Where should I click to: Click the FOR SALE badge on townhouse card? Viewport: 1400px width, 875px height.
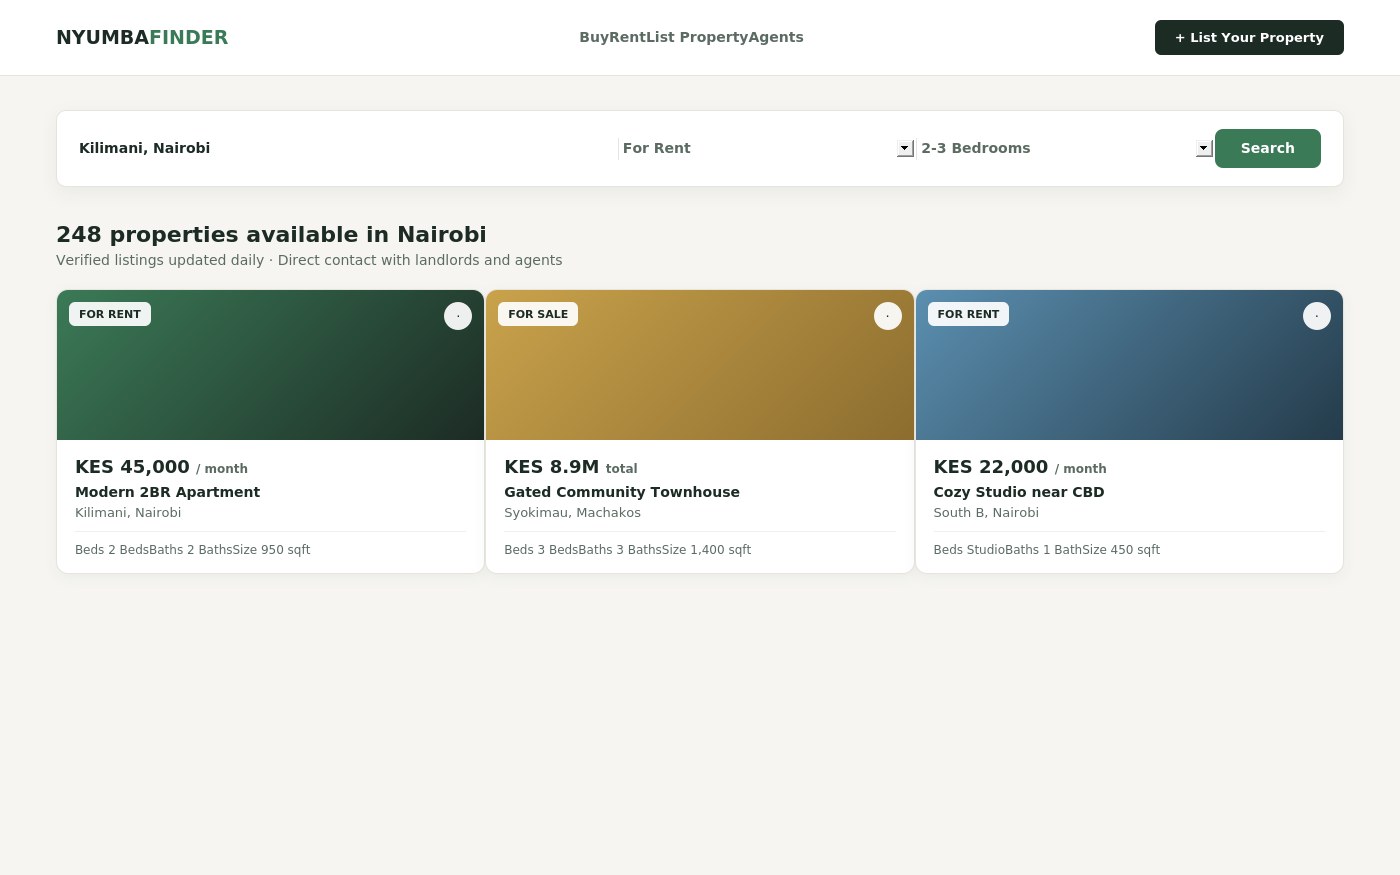[x=538, y=314]
